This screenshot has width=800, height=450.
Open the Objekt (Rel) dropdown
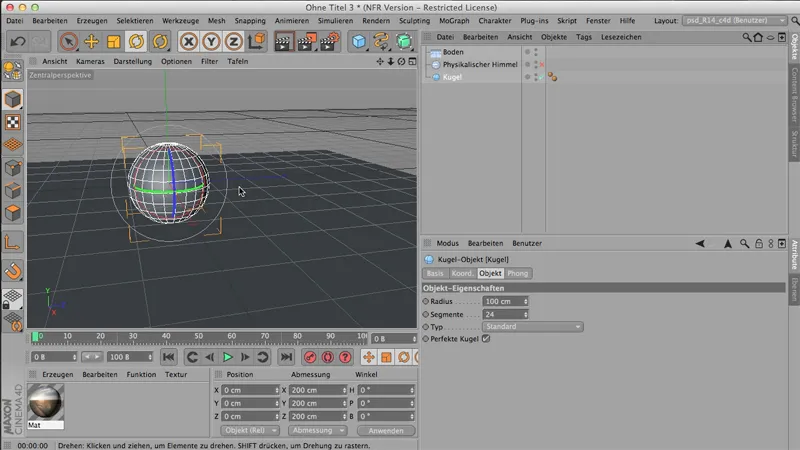point(250,431)
